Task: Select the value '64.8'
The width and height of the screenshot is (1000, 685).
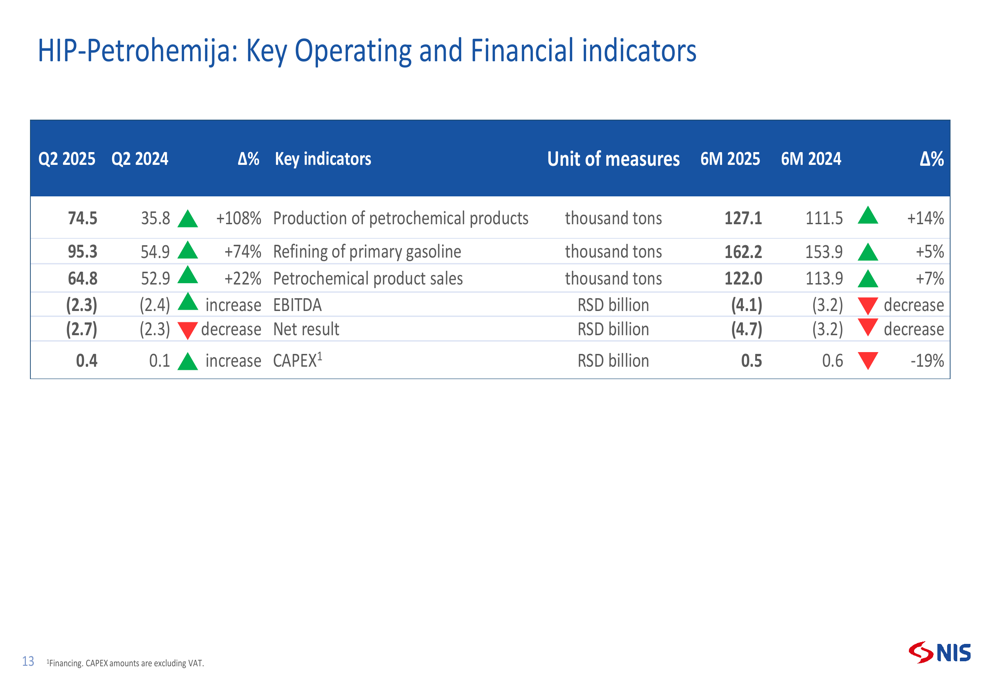Action: [82, 279]
